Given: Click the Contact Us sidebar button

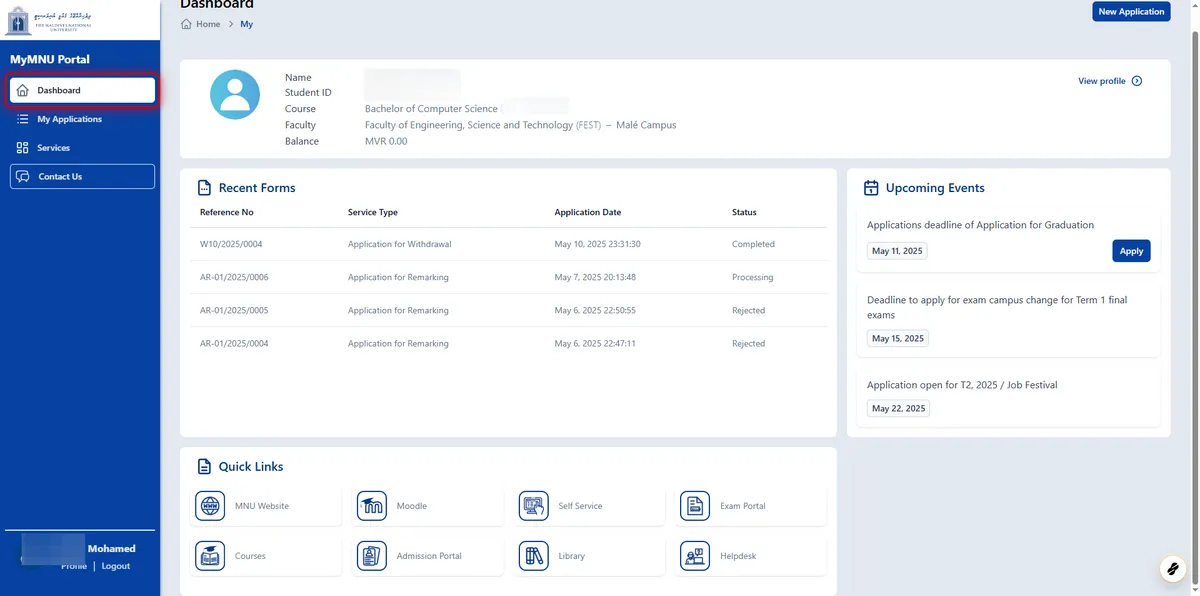Looking at the screenshot, I should point(82,176).
